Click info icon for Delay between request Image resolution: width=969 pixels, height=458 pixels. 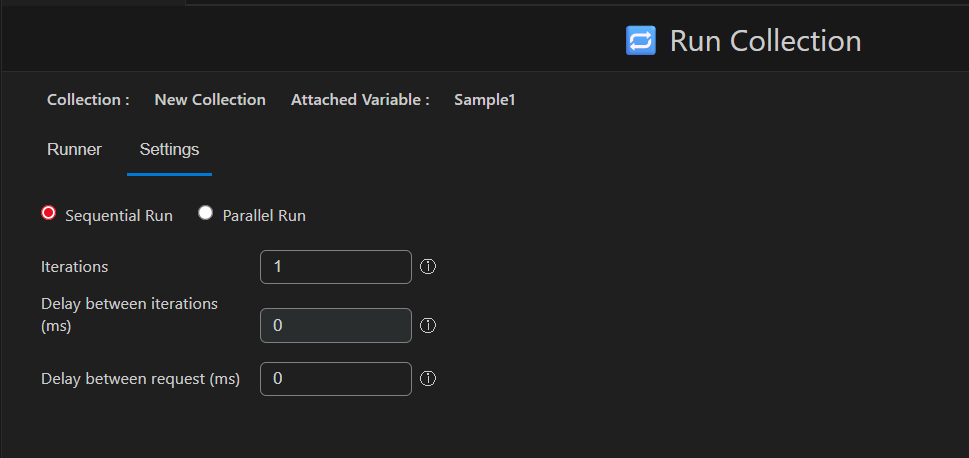coord(428,378)
